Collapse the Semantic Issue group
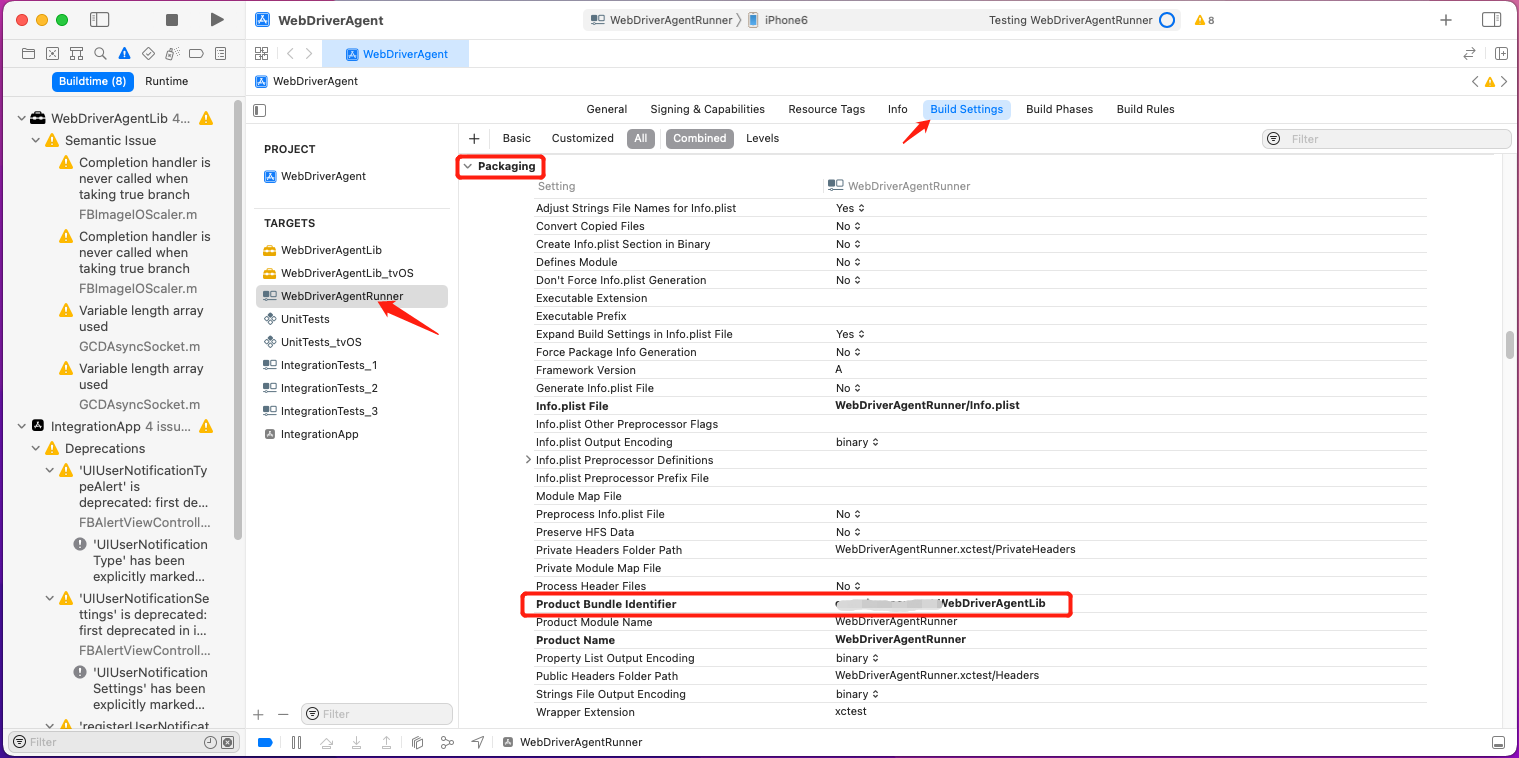 click(35, 141)
